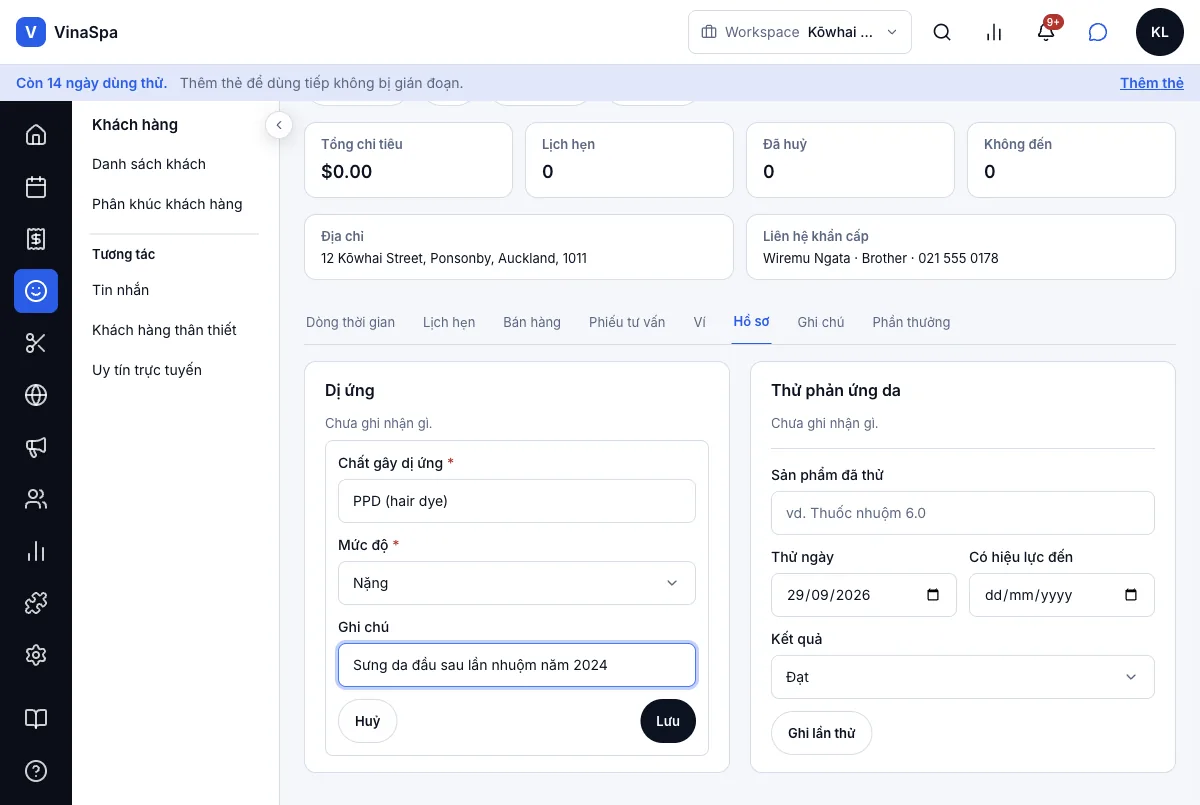Open the home icon in sidebar

click(36, 135)
